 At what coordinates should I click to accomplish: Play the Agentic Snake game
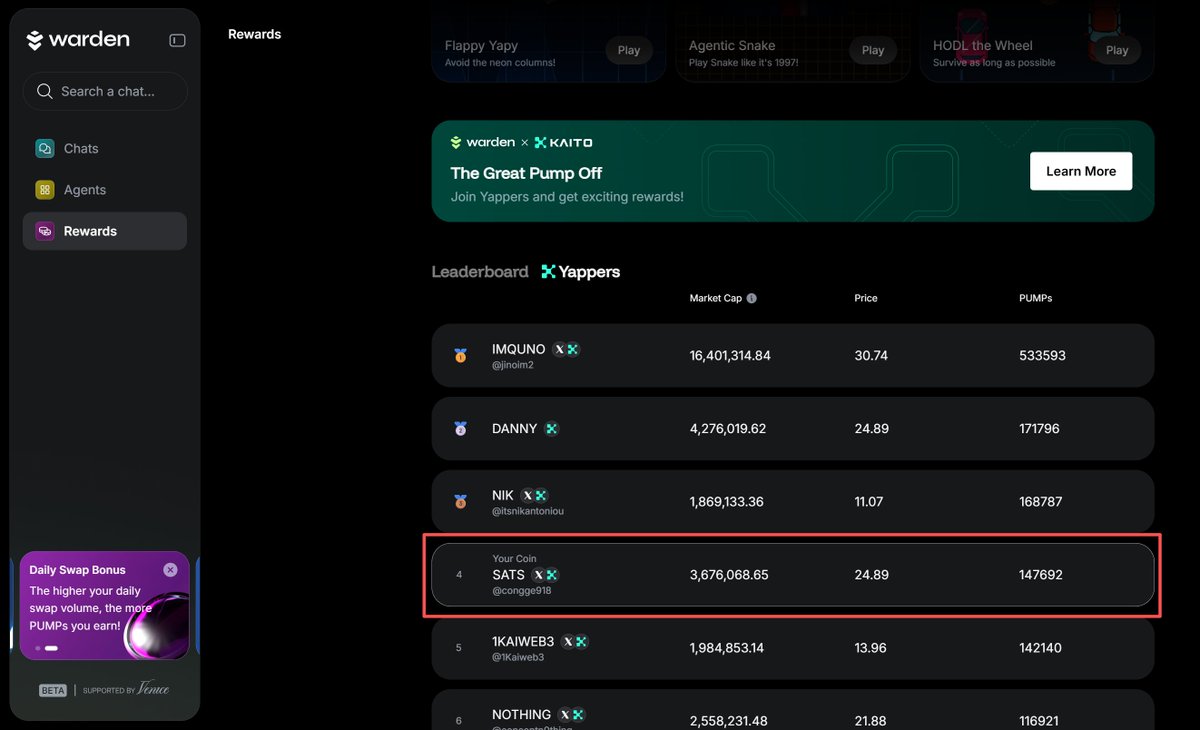[x=873, y=50]
